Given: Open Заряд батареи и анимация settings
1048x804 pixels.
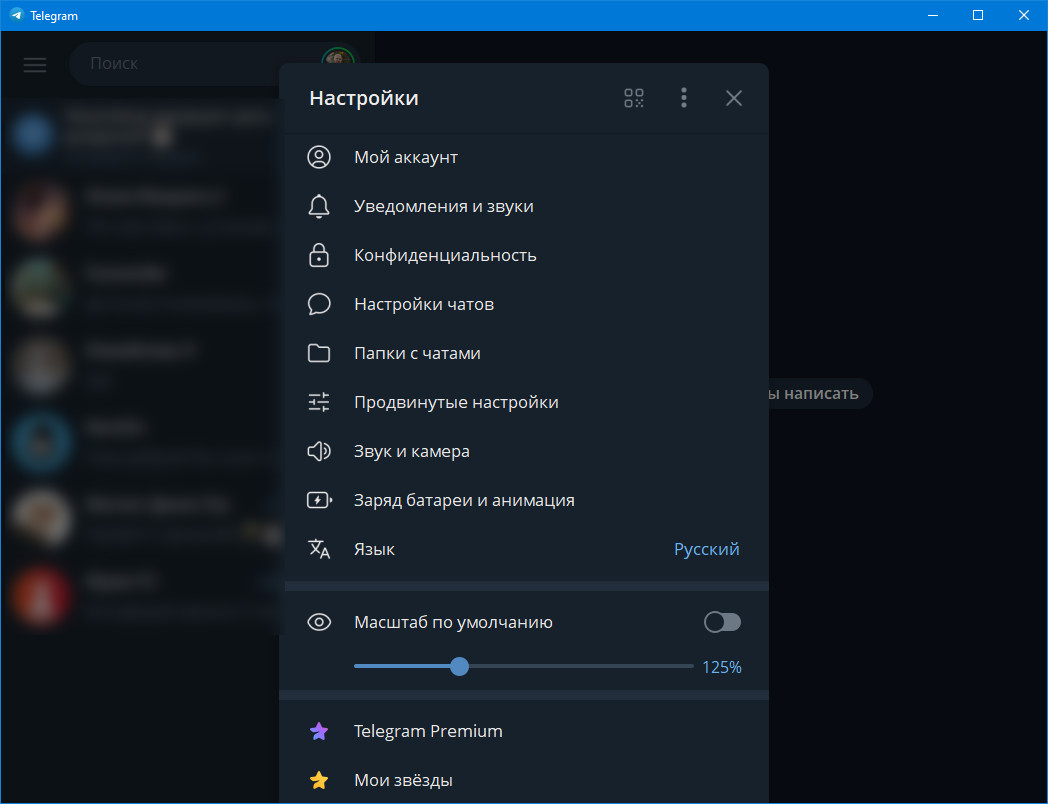Looking at the screenshot, I should 523,500.
